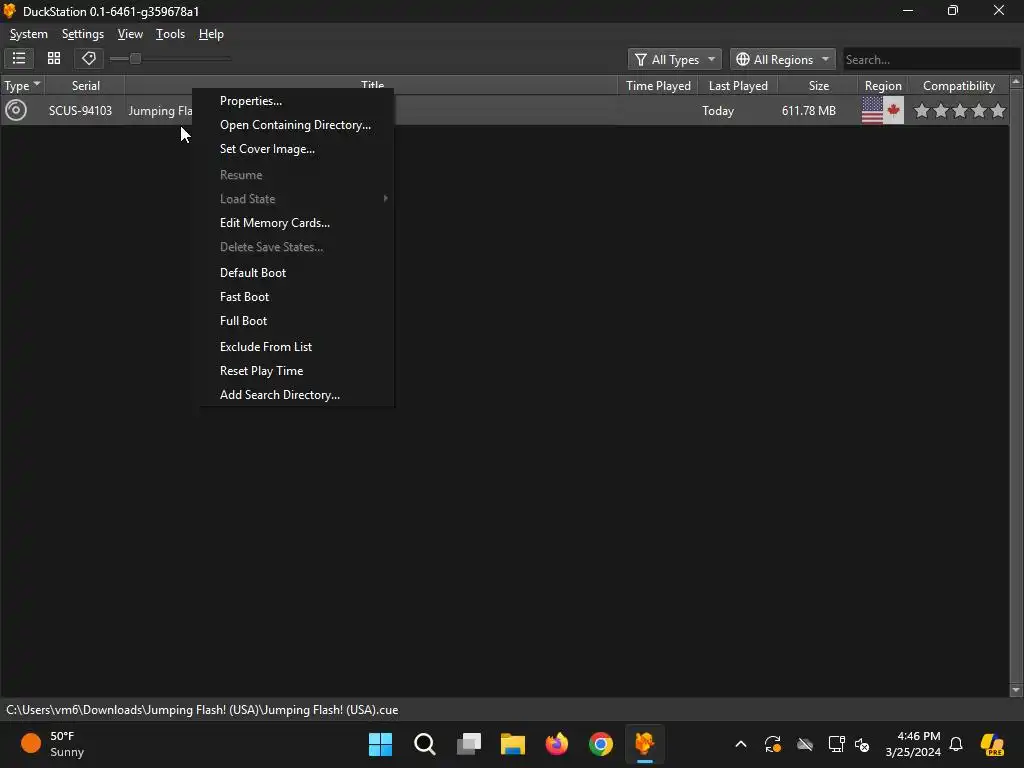The image size is (1024, 768).
Task: Open the All Regions filter dropdown
Action: click(x=782, y=59)
